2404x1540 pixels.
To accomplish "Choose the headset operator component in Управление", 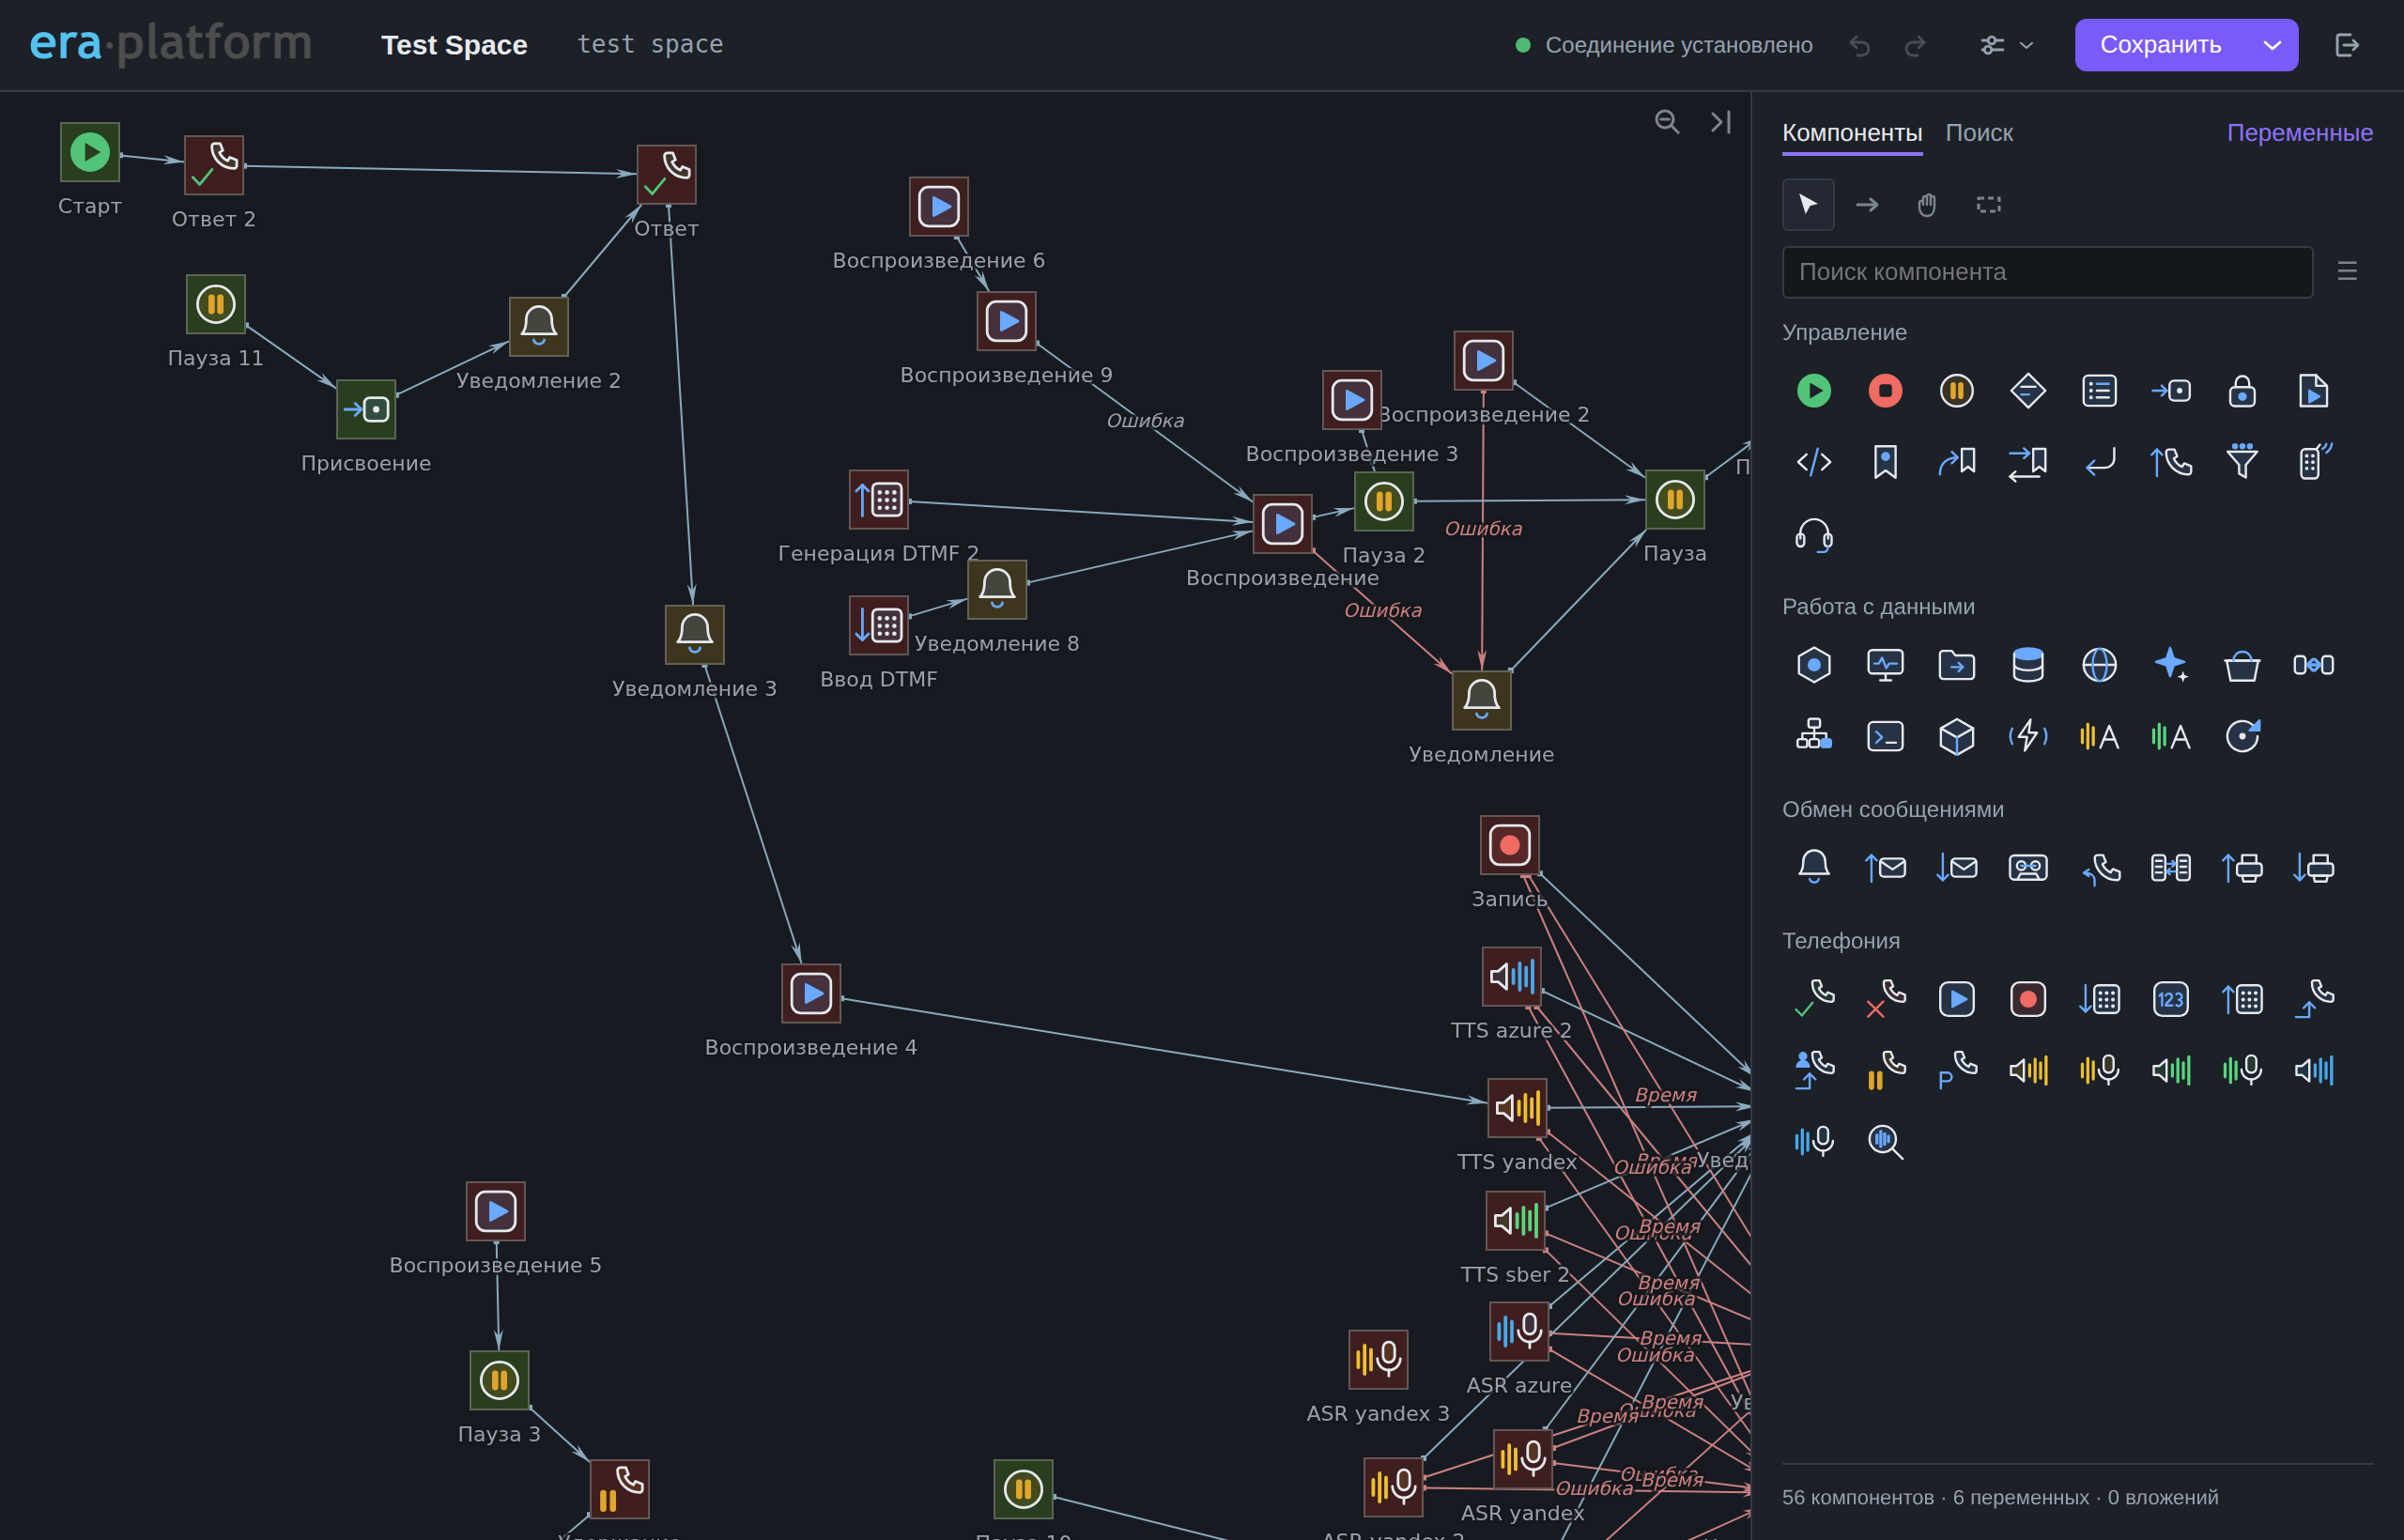I will coord(1813,534).
